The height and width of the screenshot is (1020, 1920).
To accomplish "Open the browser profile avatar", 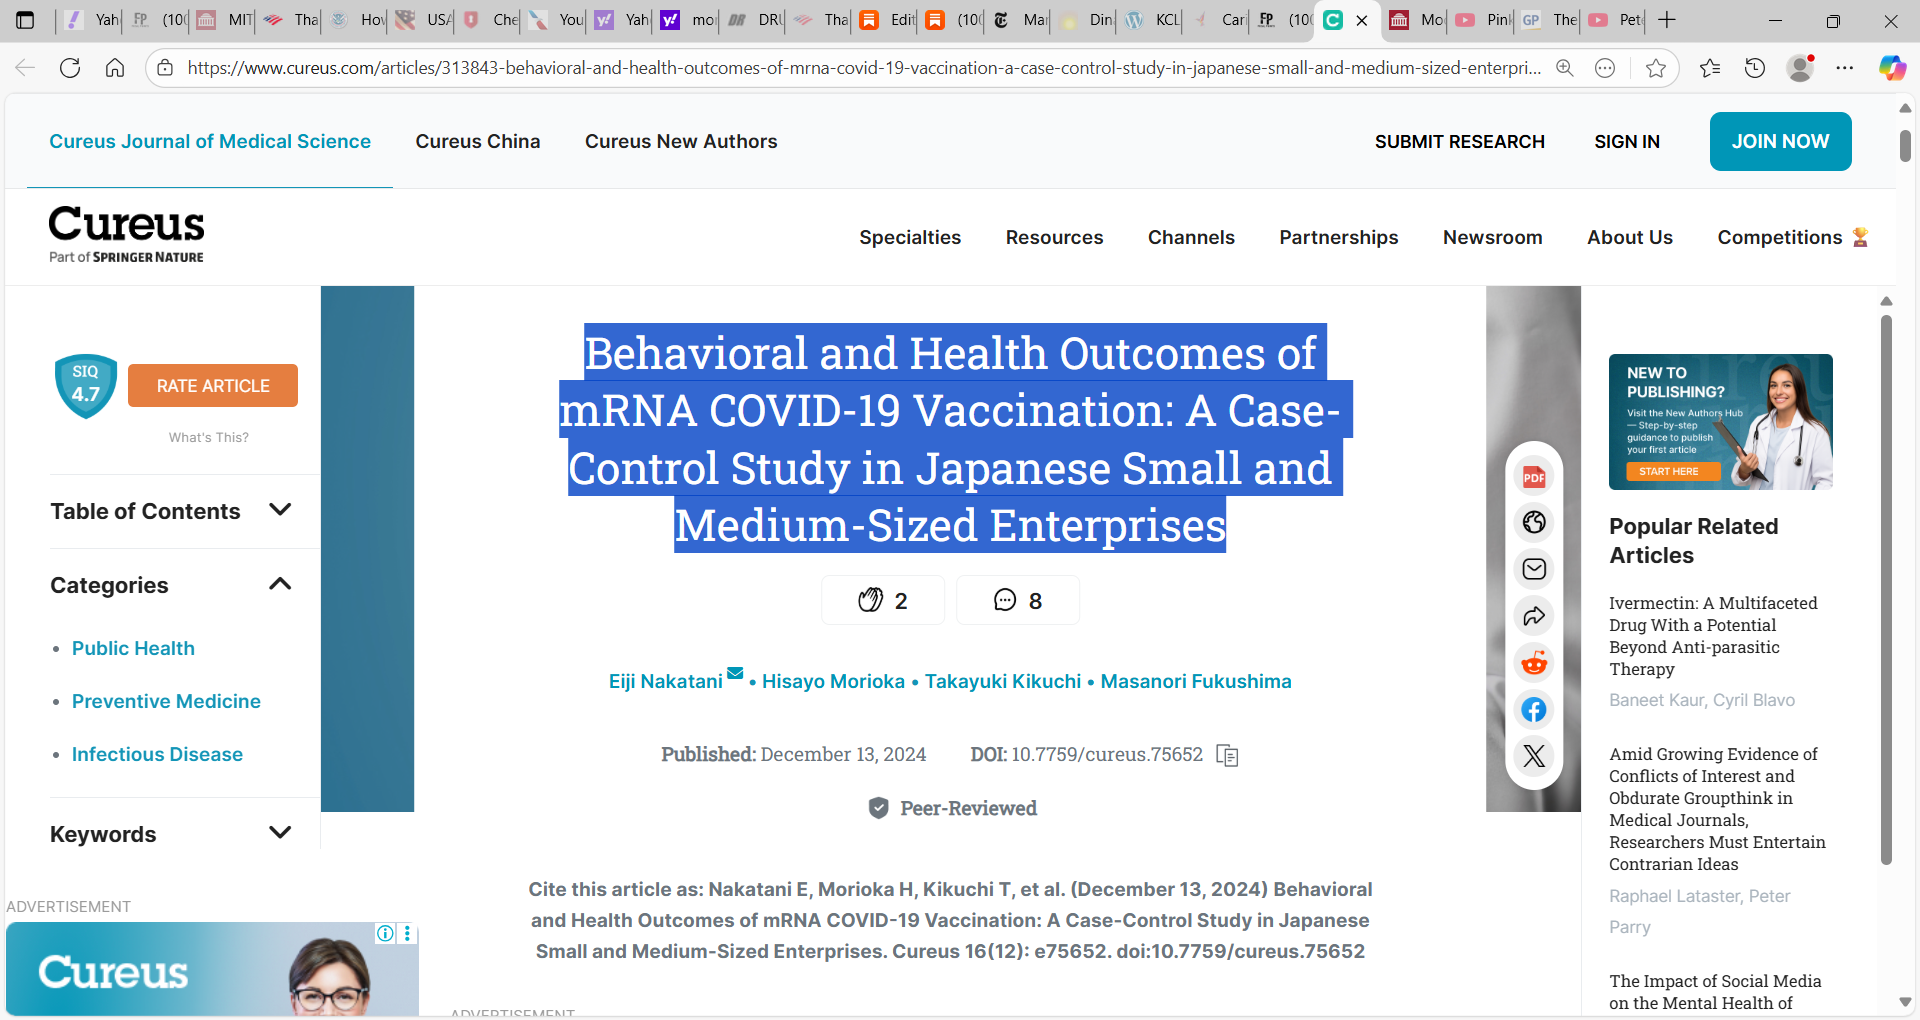I will [x=1800, y=68].
